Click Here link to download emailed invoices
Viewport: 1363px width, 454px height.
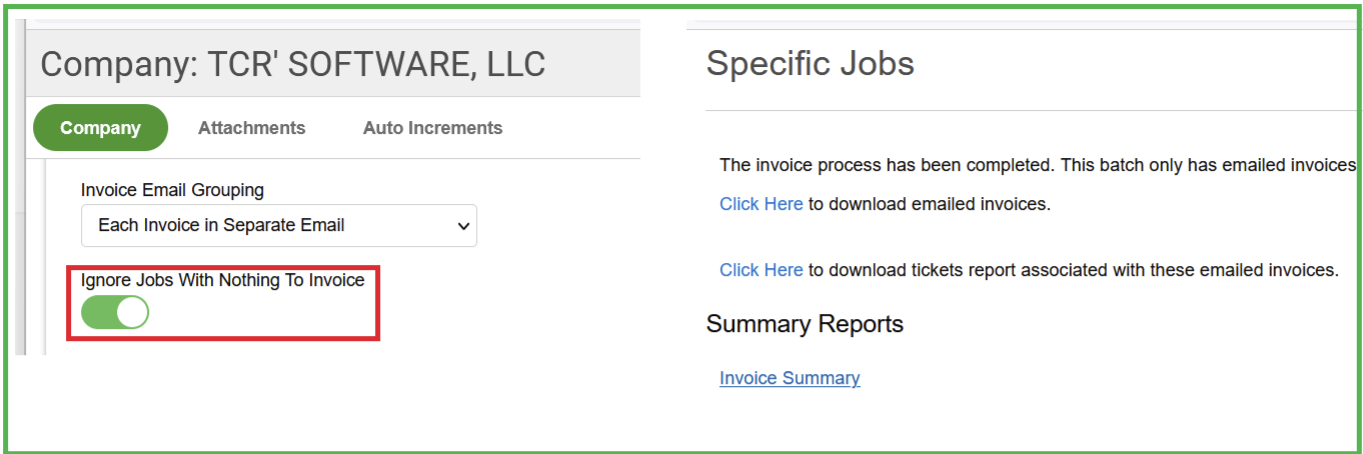(761, 204)
